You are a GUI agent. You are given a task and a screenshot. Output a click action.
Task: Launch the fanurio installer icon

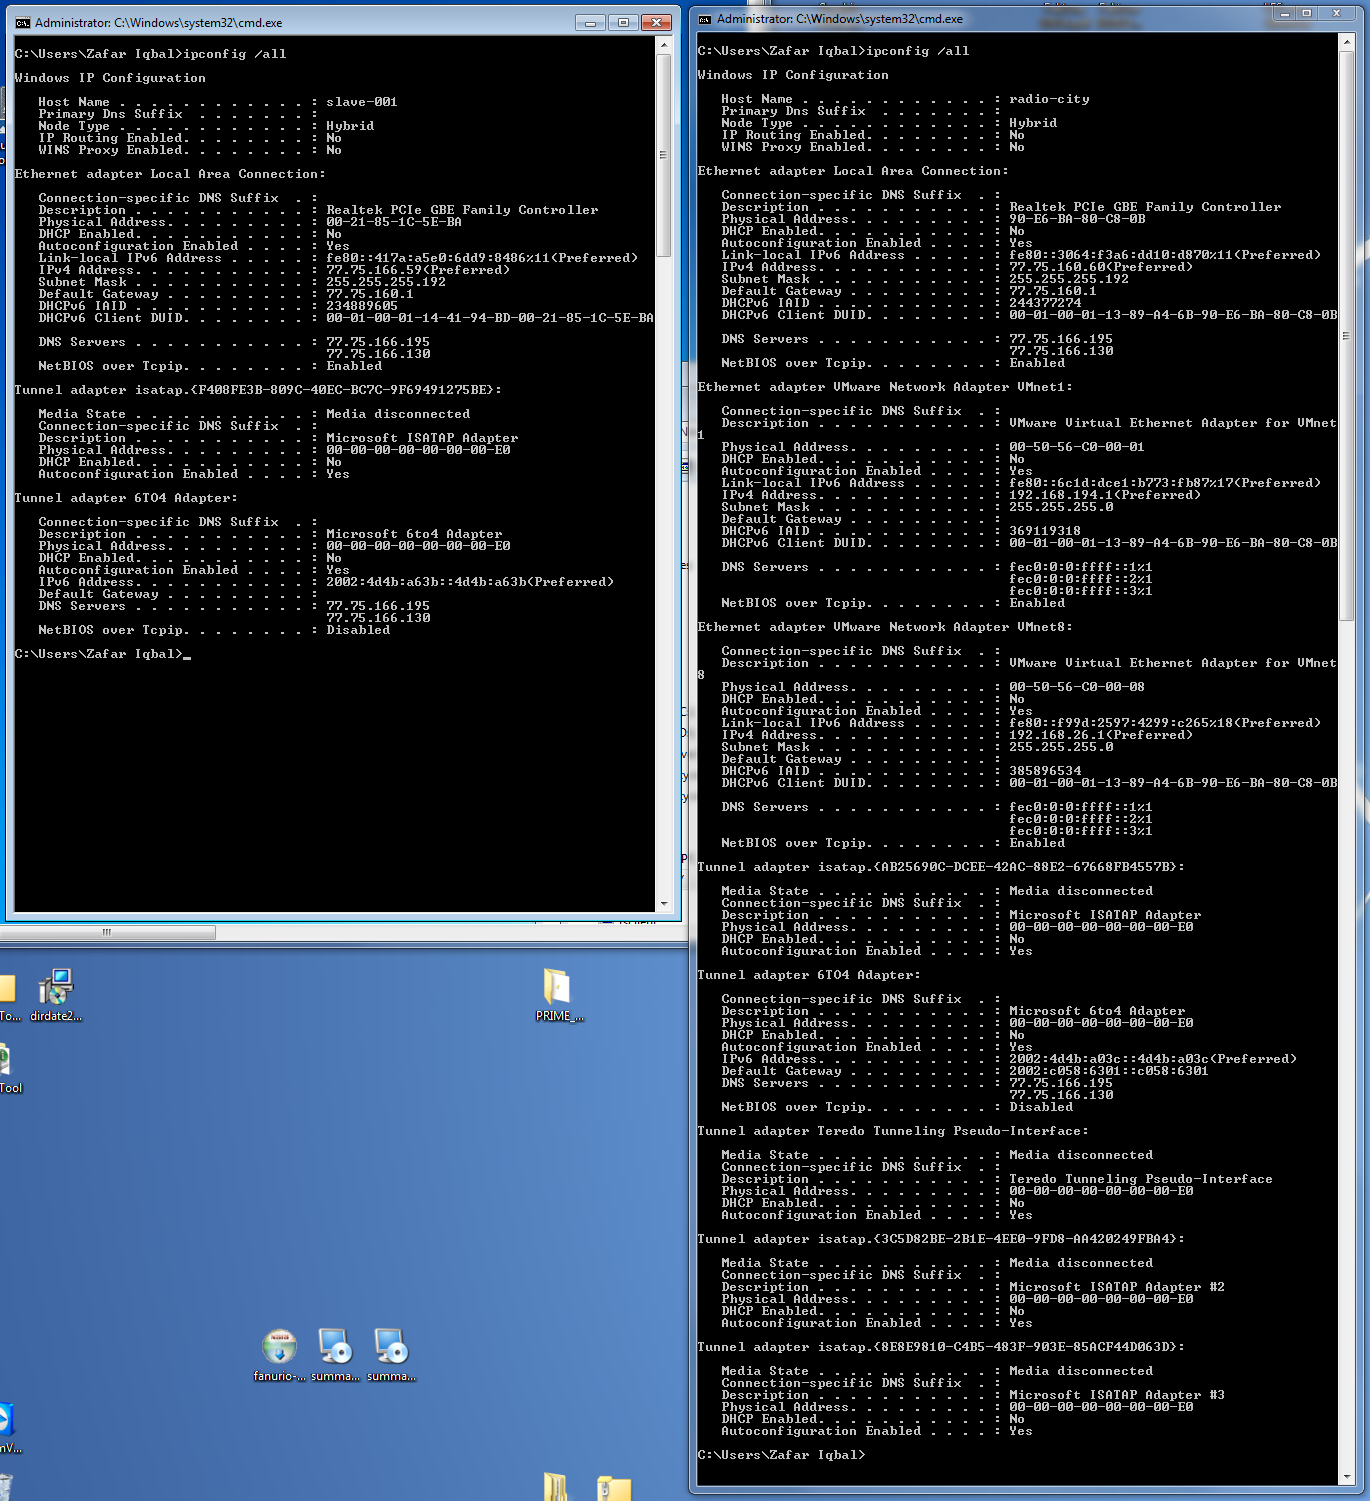click(279, 1348)
